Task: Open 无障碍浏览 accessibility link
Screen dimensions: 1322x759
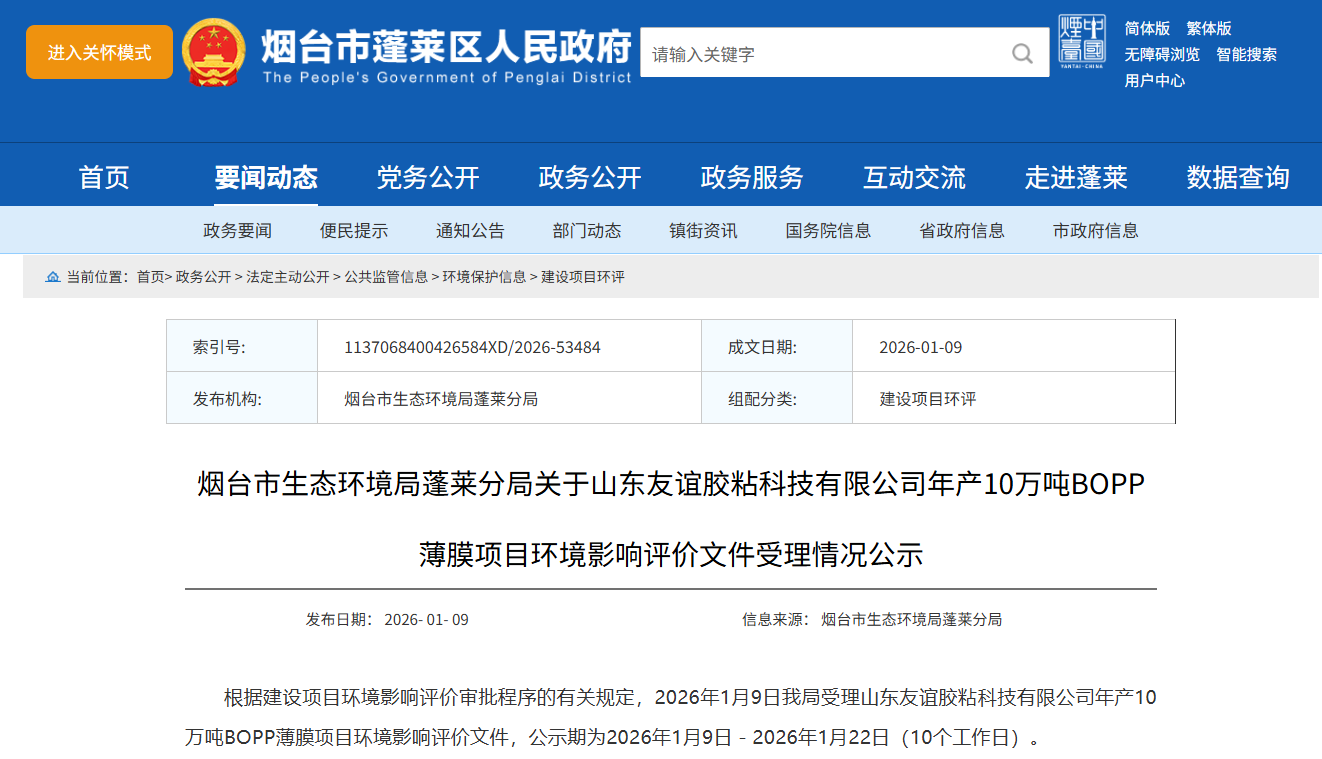Action: click(x=1161, y=55)
